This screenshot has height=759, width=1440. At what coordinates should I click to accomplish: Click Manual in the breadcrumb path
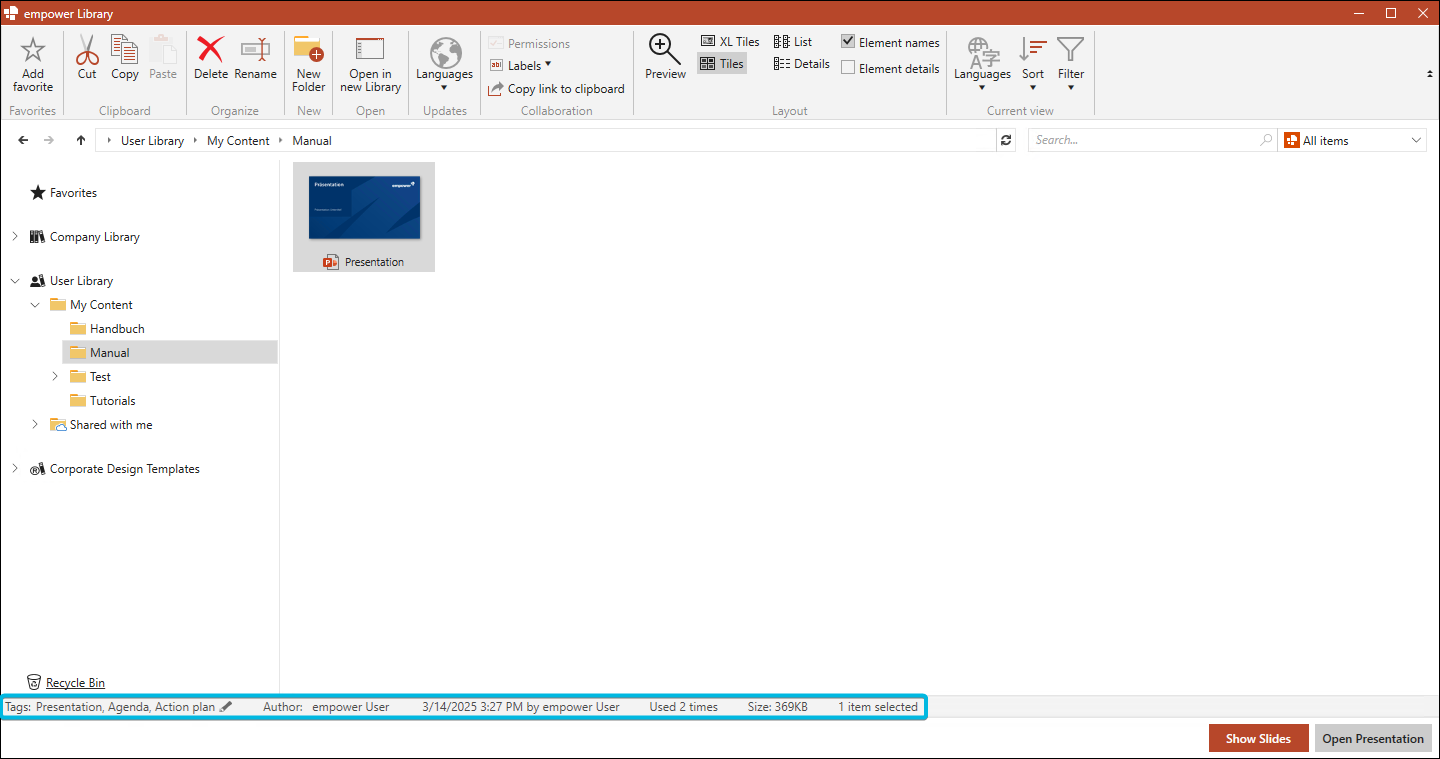[x=312, y=141]
